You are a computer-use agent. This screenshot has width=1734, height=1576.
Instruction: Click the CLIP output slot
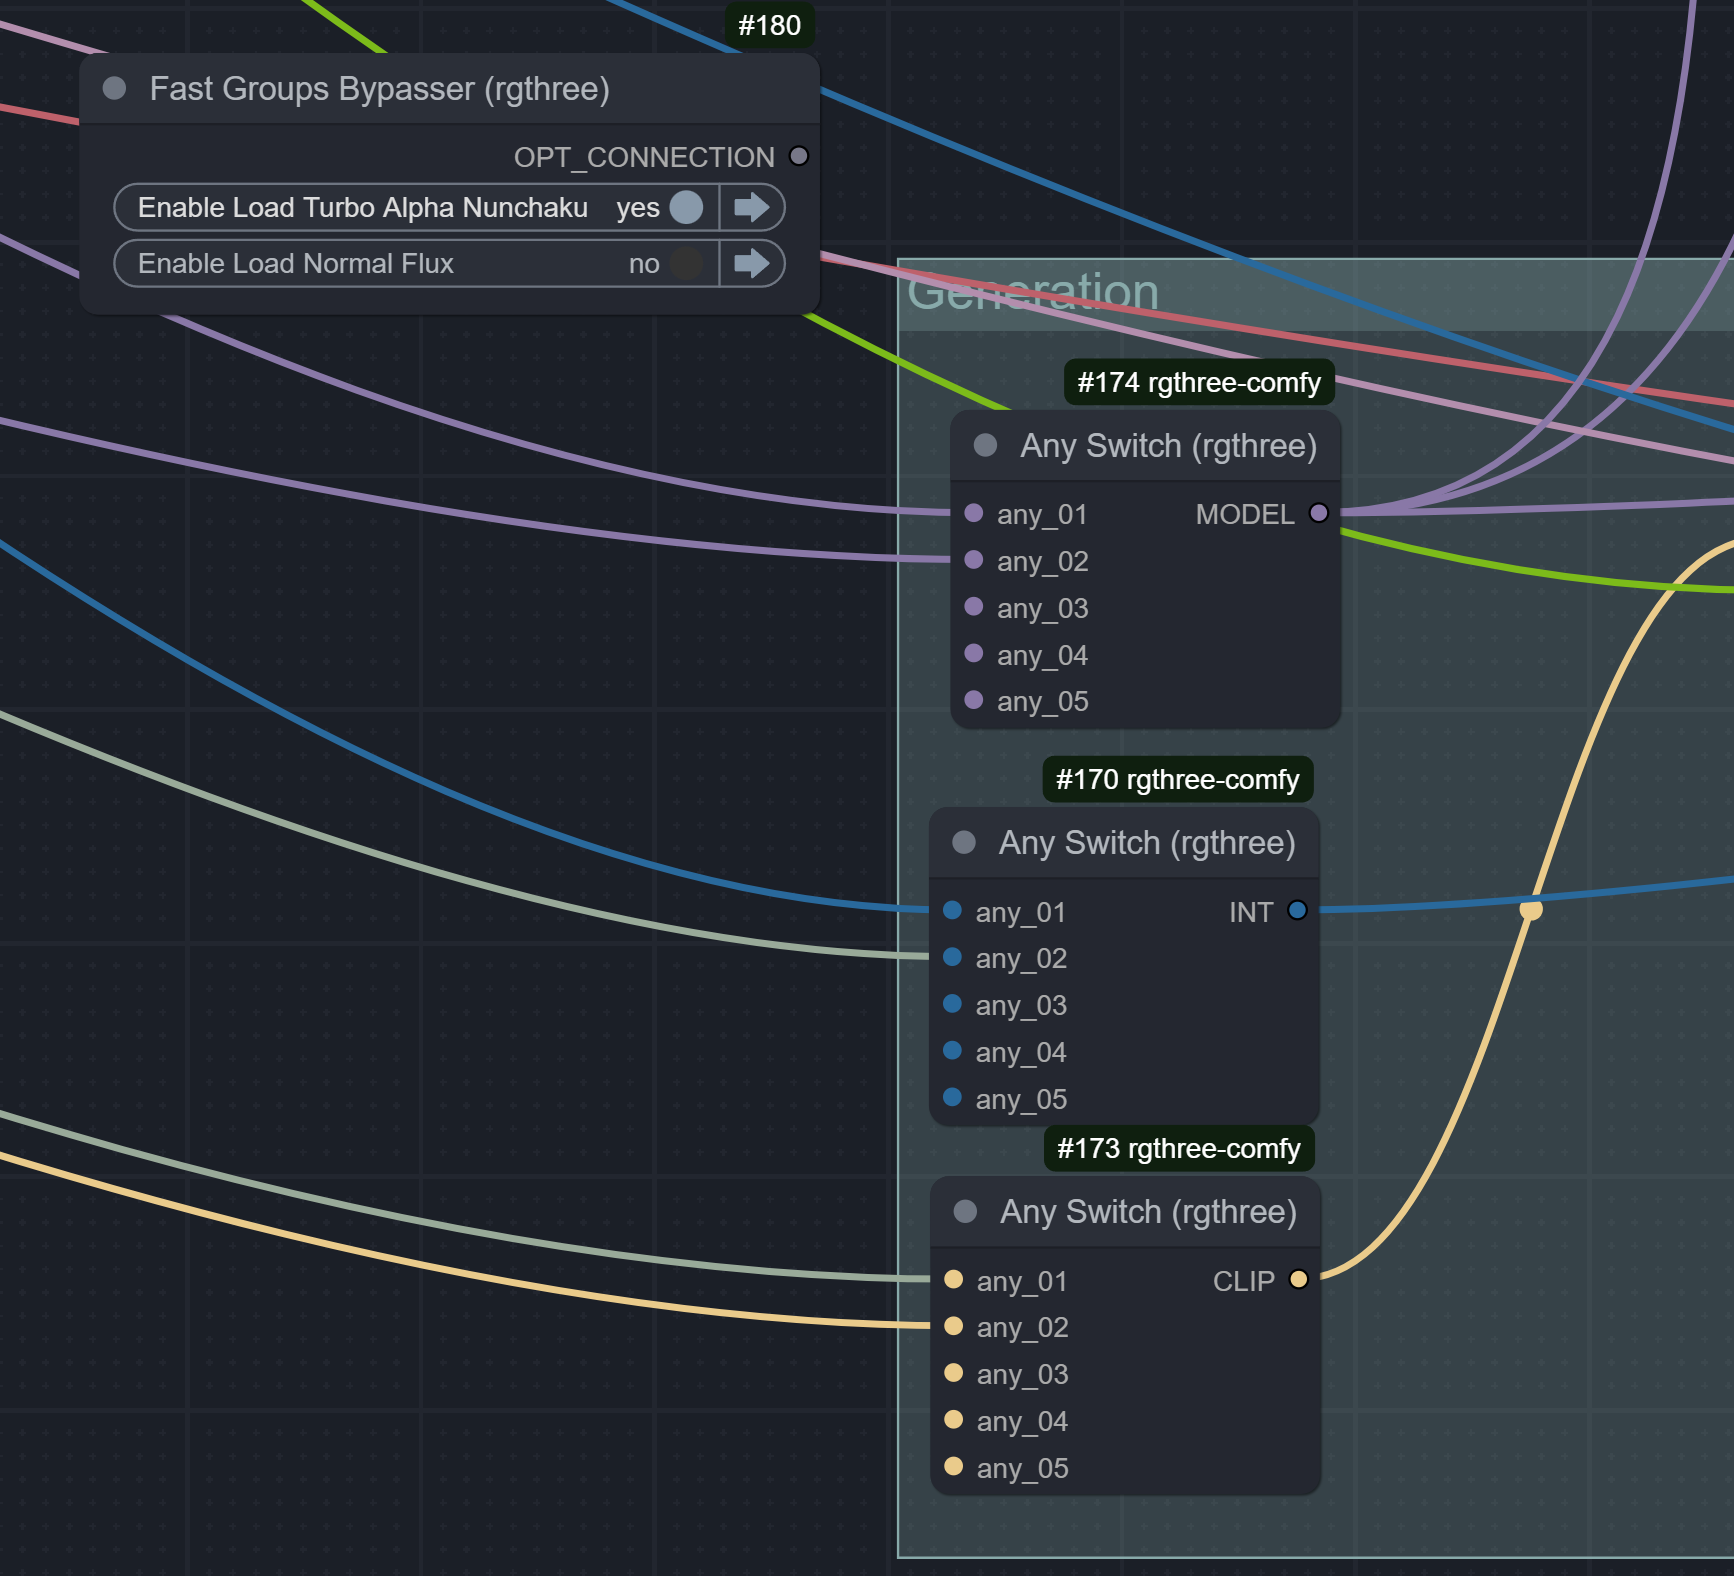[x=1299, y=1279]
